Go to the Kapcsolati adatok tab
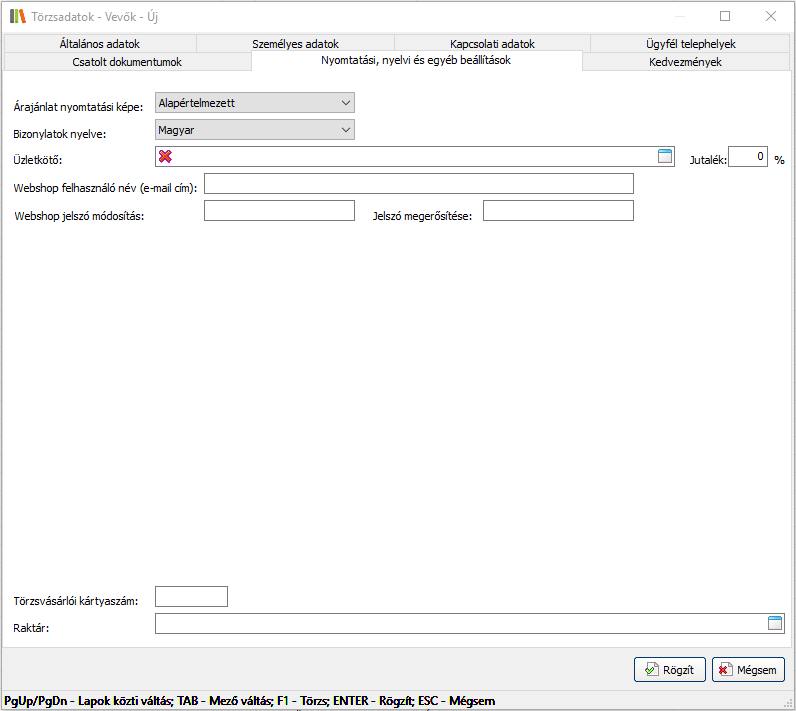 tap(492, 44)
